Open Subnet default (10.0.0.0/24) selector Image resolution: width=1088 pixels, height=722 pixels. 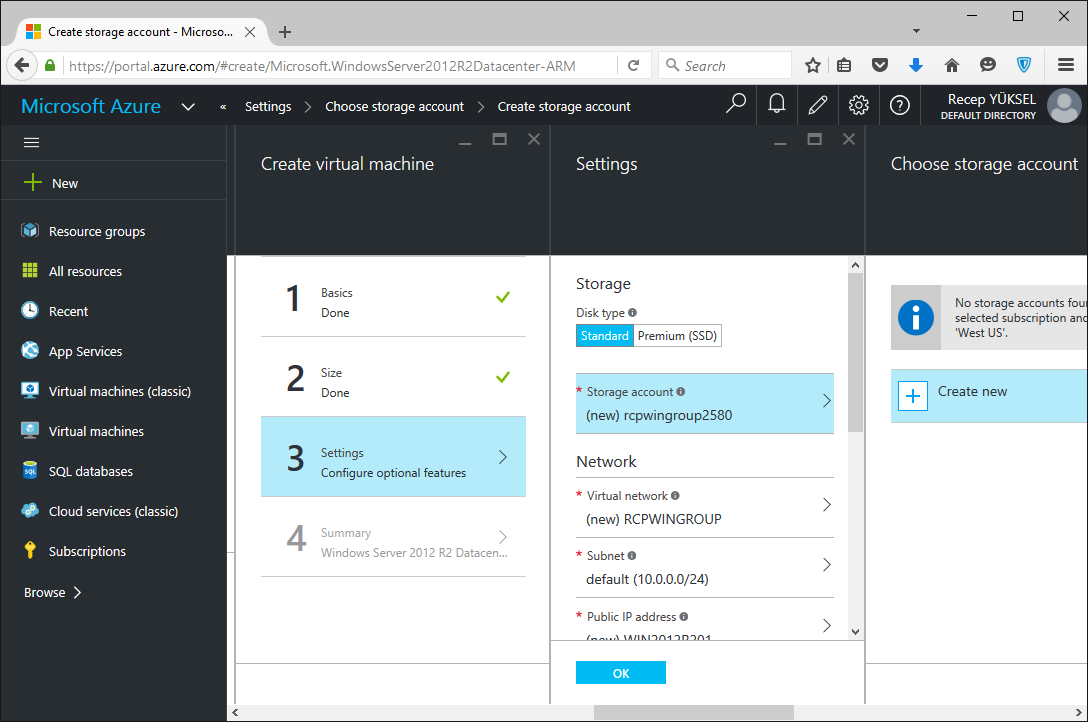tap(704, 568)
